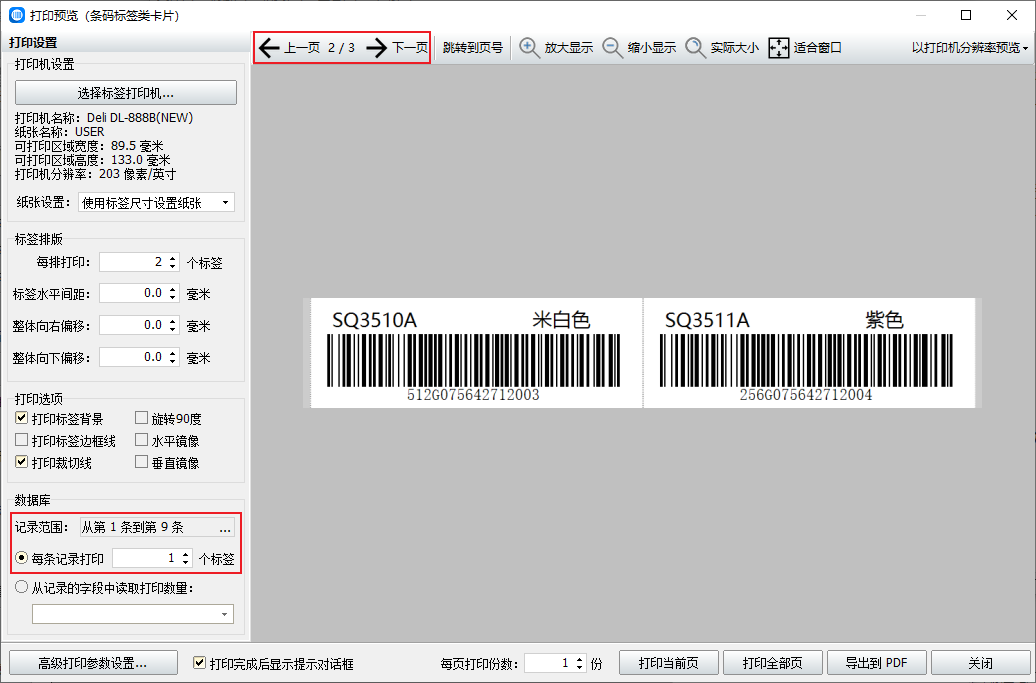This screenshot has width=1036, height=683.
Task: Toggle print label background checkbox
Action: pyautogui.click(x=22, y=418)
